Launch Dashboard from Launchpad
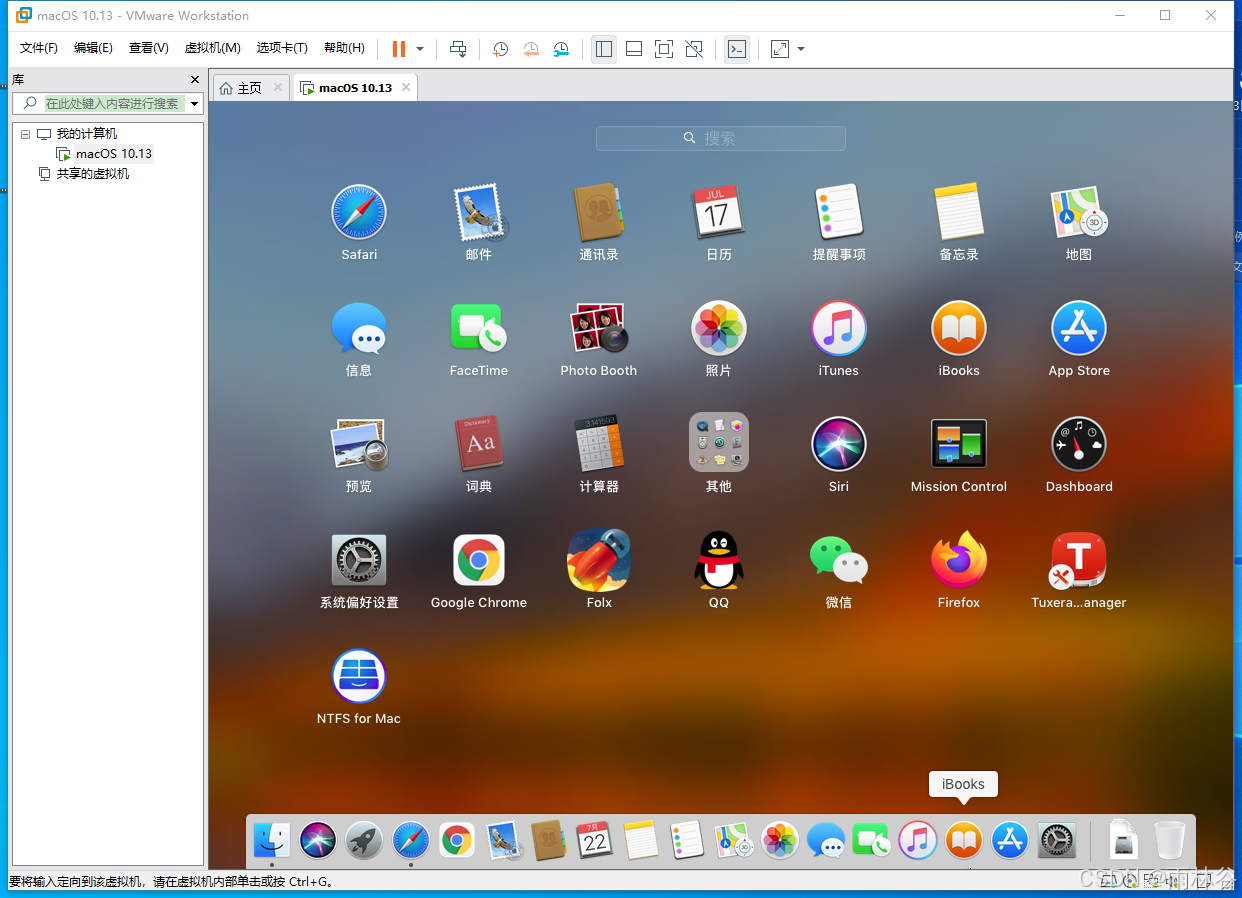The image size is (1242, 898). [x=1079, y=444]
